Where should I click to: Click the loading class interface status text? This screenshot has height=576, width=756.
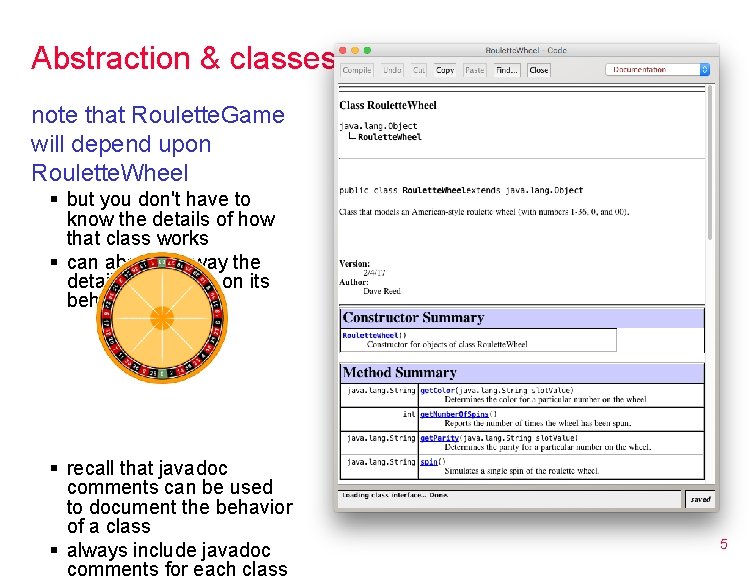pos(395,495)
